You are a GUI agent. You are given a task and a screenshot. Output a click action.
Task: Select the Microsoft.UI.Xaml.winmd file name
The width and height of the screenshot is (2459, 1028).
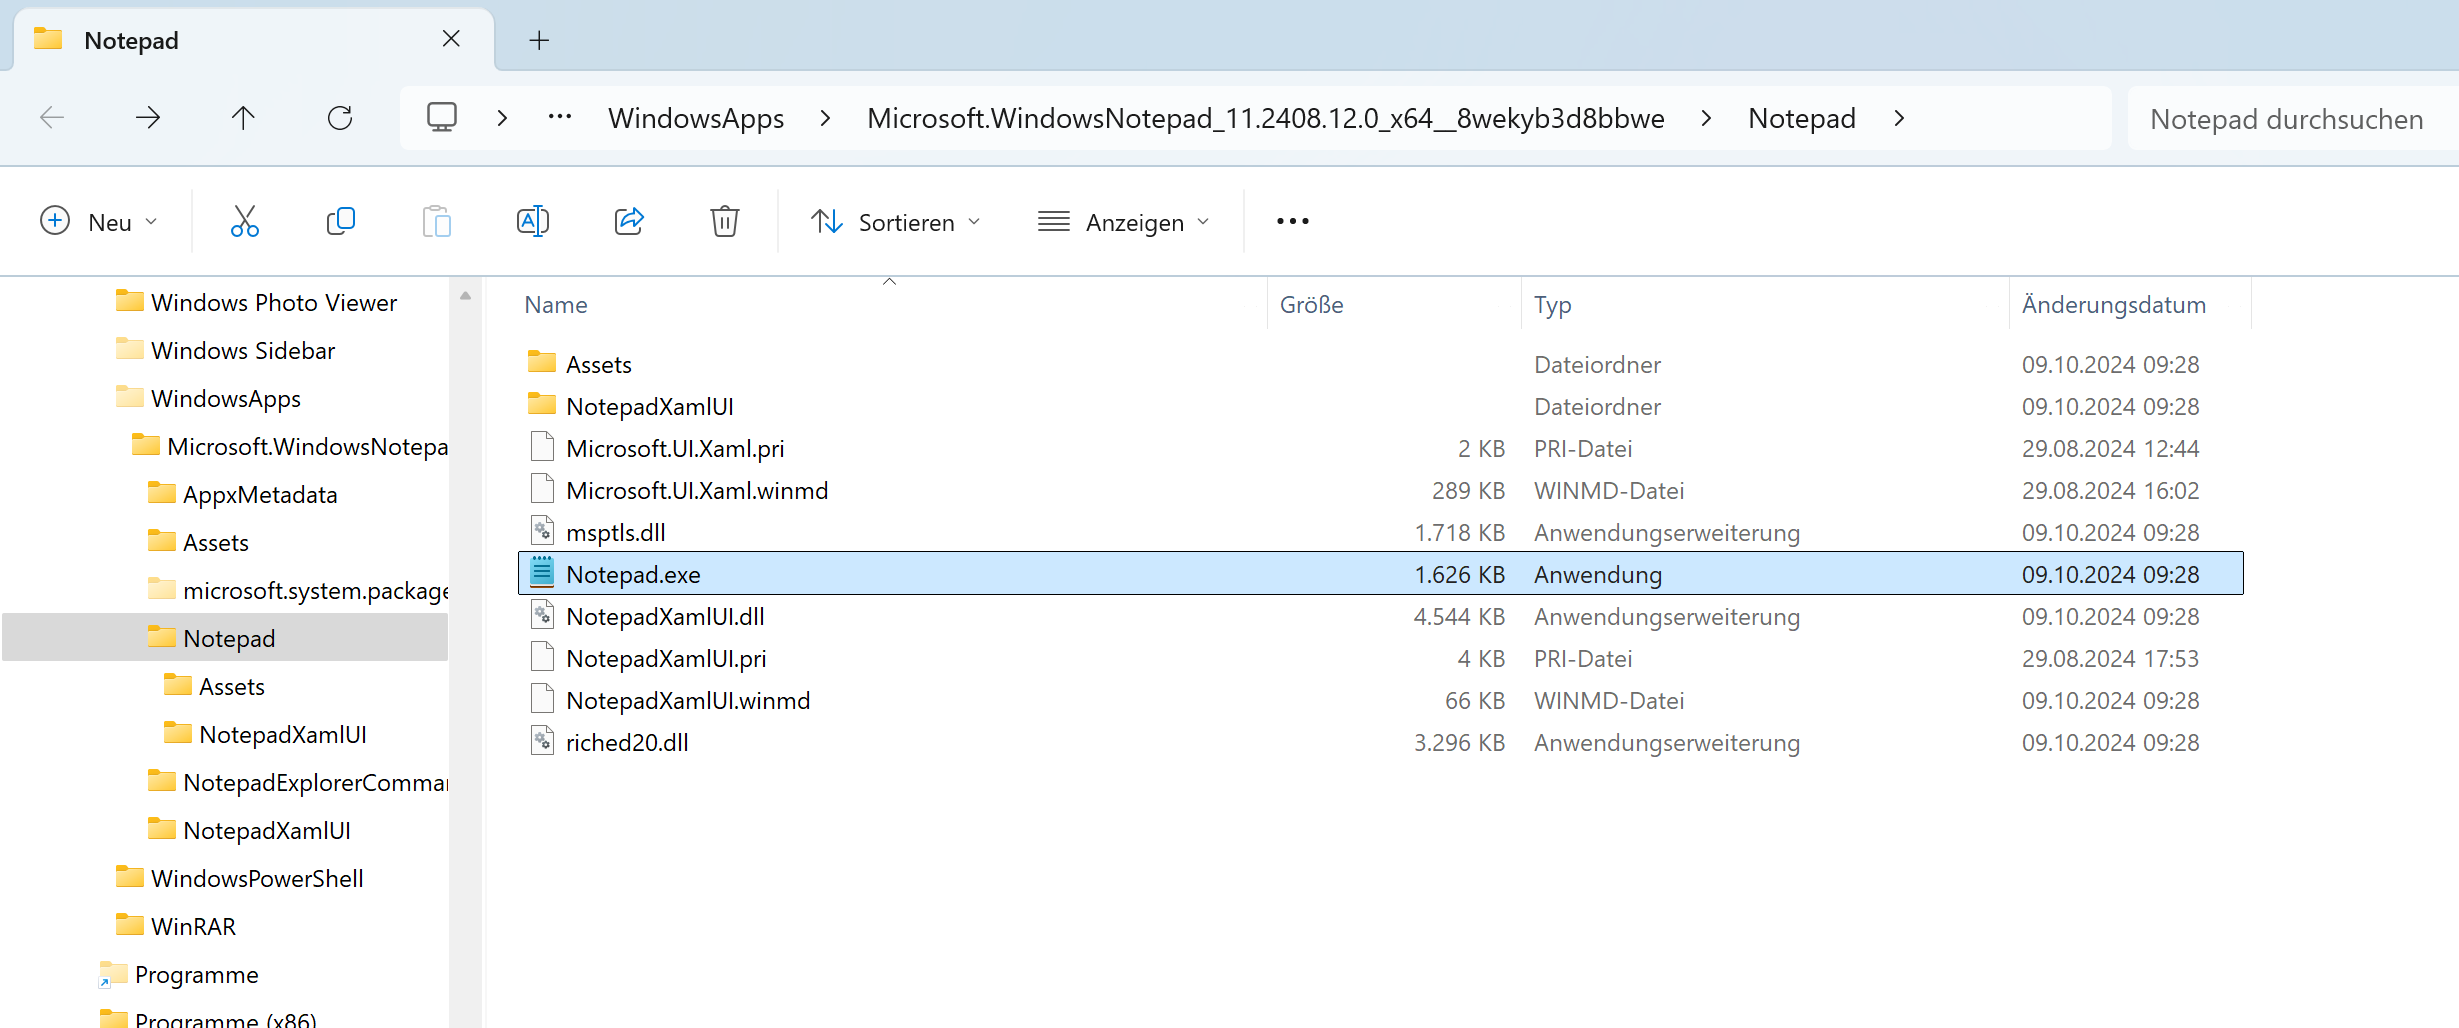[x=697, y=490]
